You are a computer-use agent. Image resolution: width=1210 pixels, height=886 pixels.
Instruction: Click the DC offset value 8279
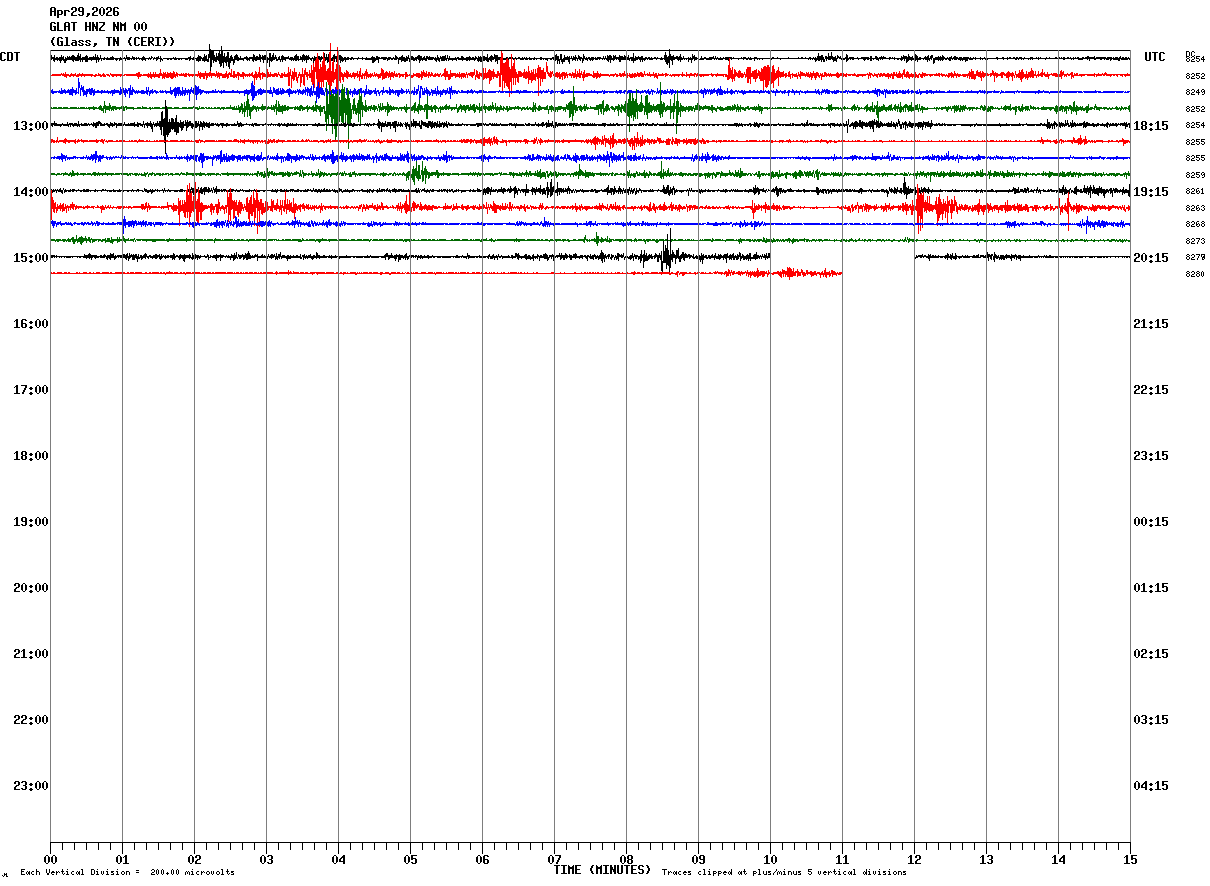click(x=1195, y=257)
